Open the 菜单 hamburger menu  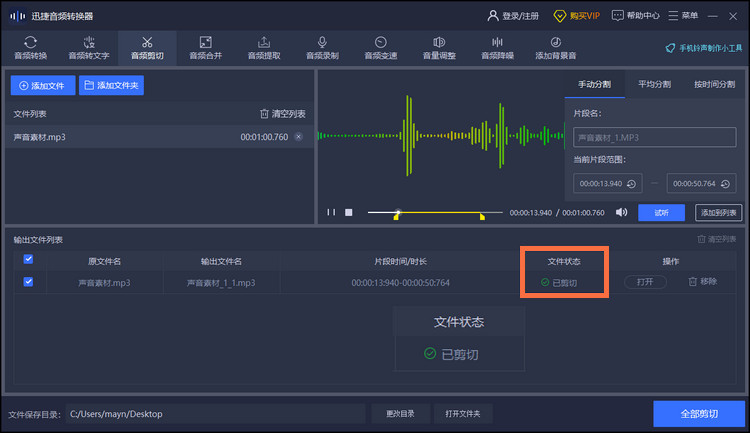683,16
